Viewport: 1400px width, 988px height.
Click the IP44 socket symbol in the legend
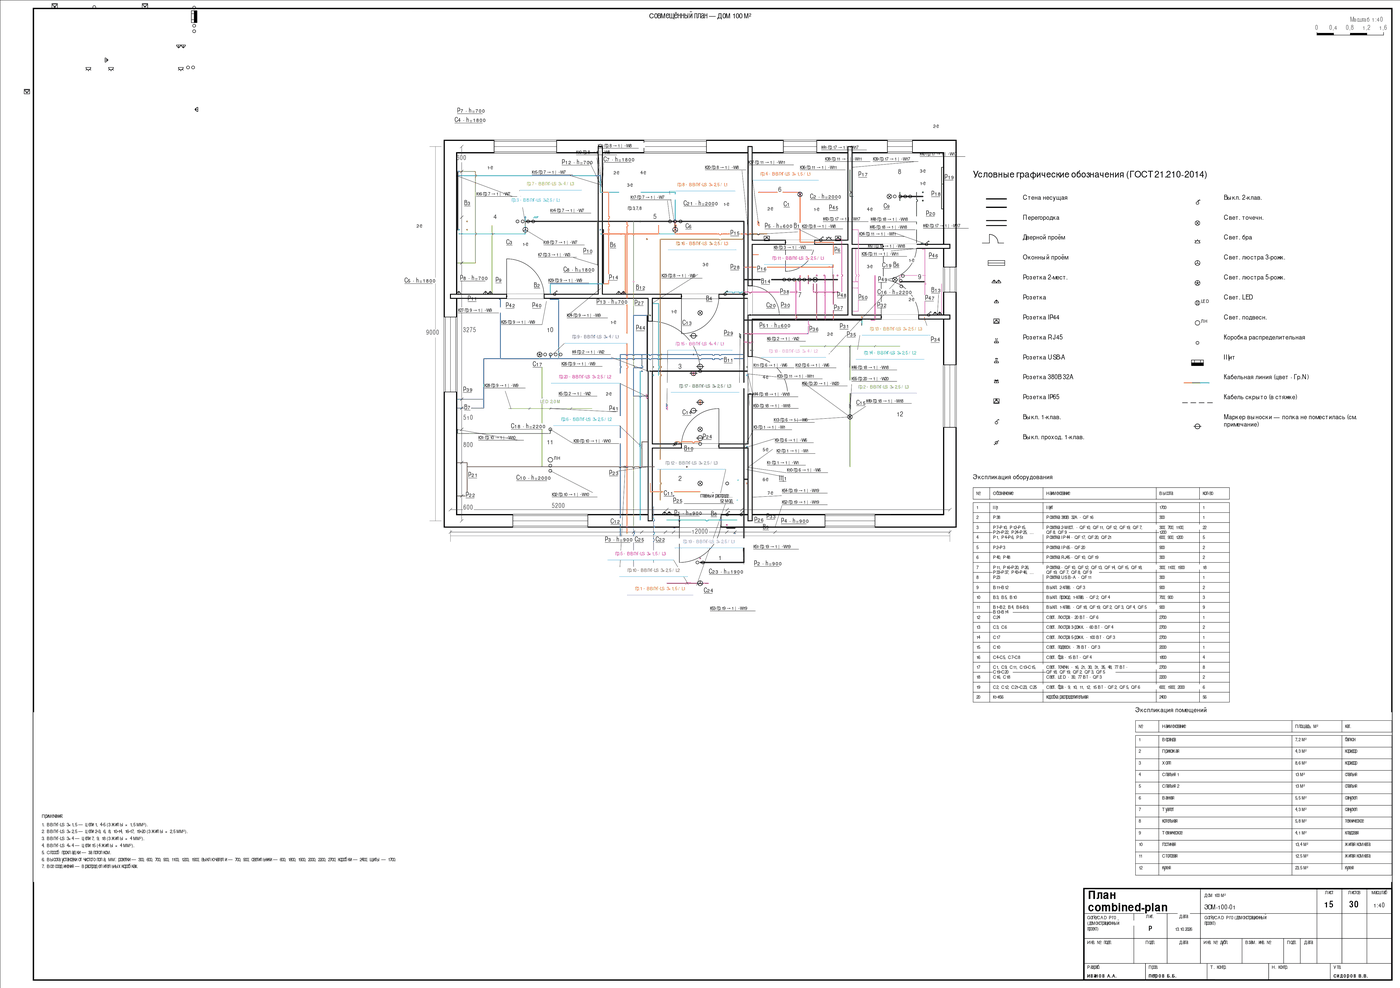pos(996,321)
